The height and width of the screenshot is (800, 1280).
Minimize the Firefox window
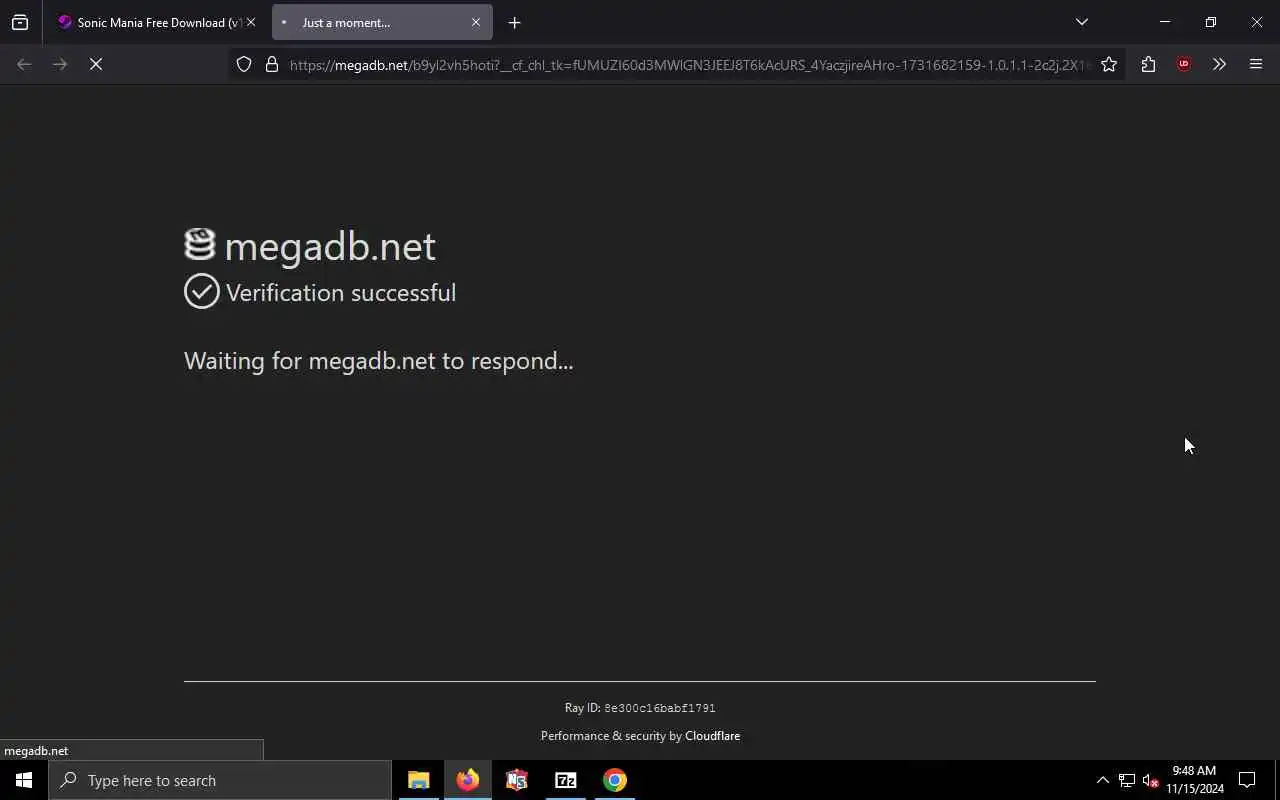click(1164, 22)
